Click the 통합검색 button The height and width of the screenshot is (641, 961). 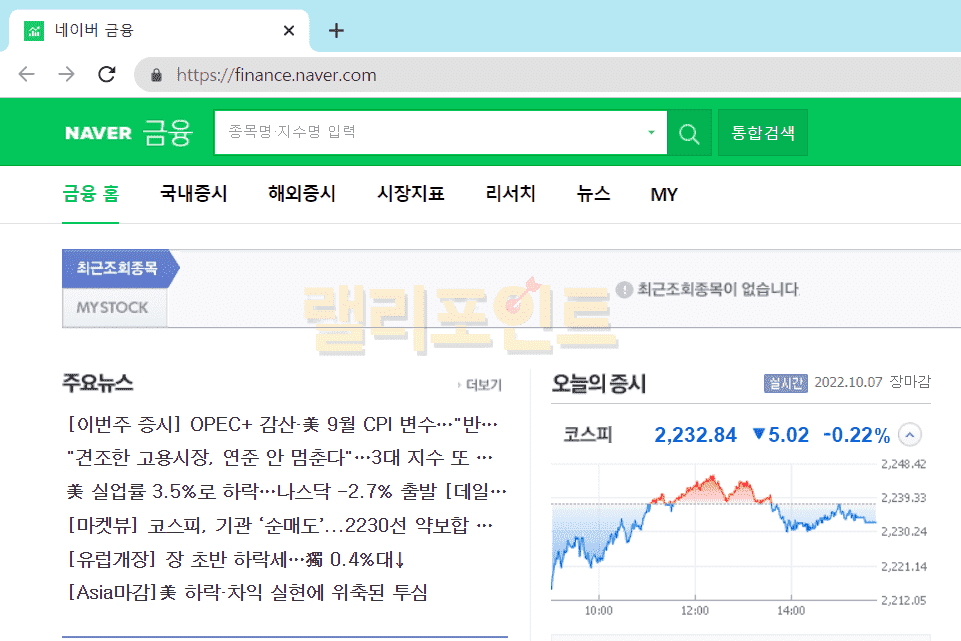[763, 133]
